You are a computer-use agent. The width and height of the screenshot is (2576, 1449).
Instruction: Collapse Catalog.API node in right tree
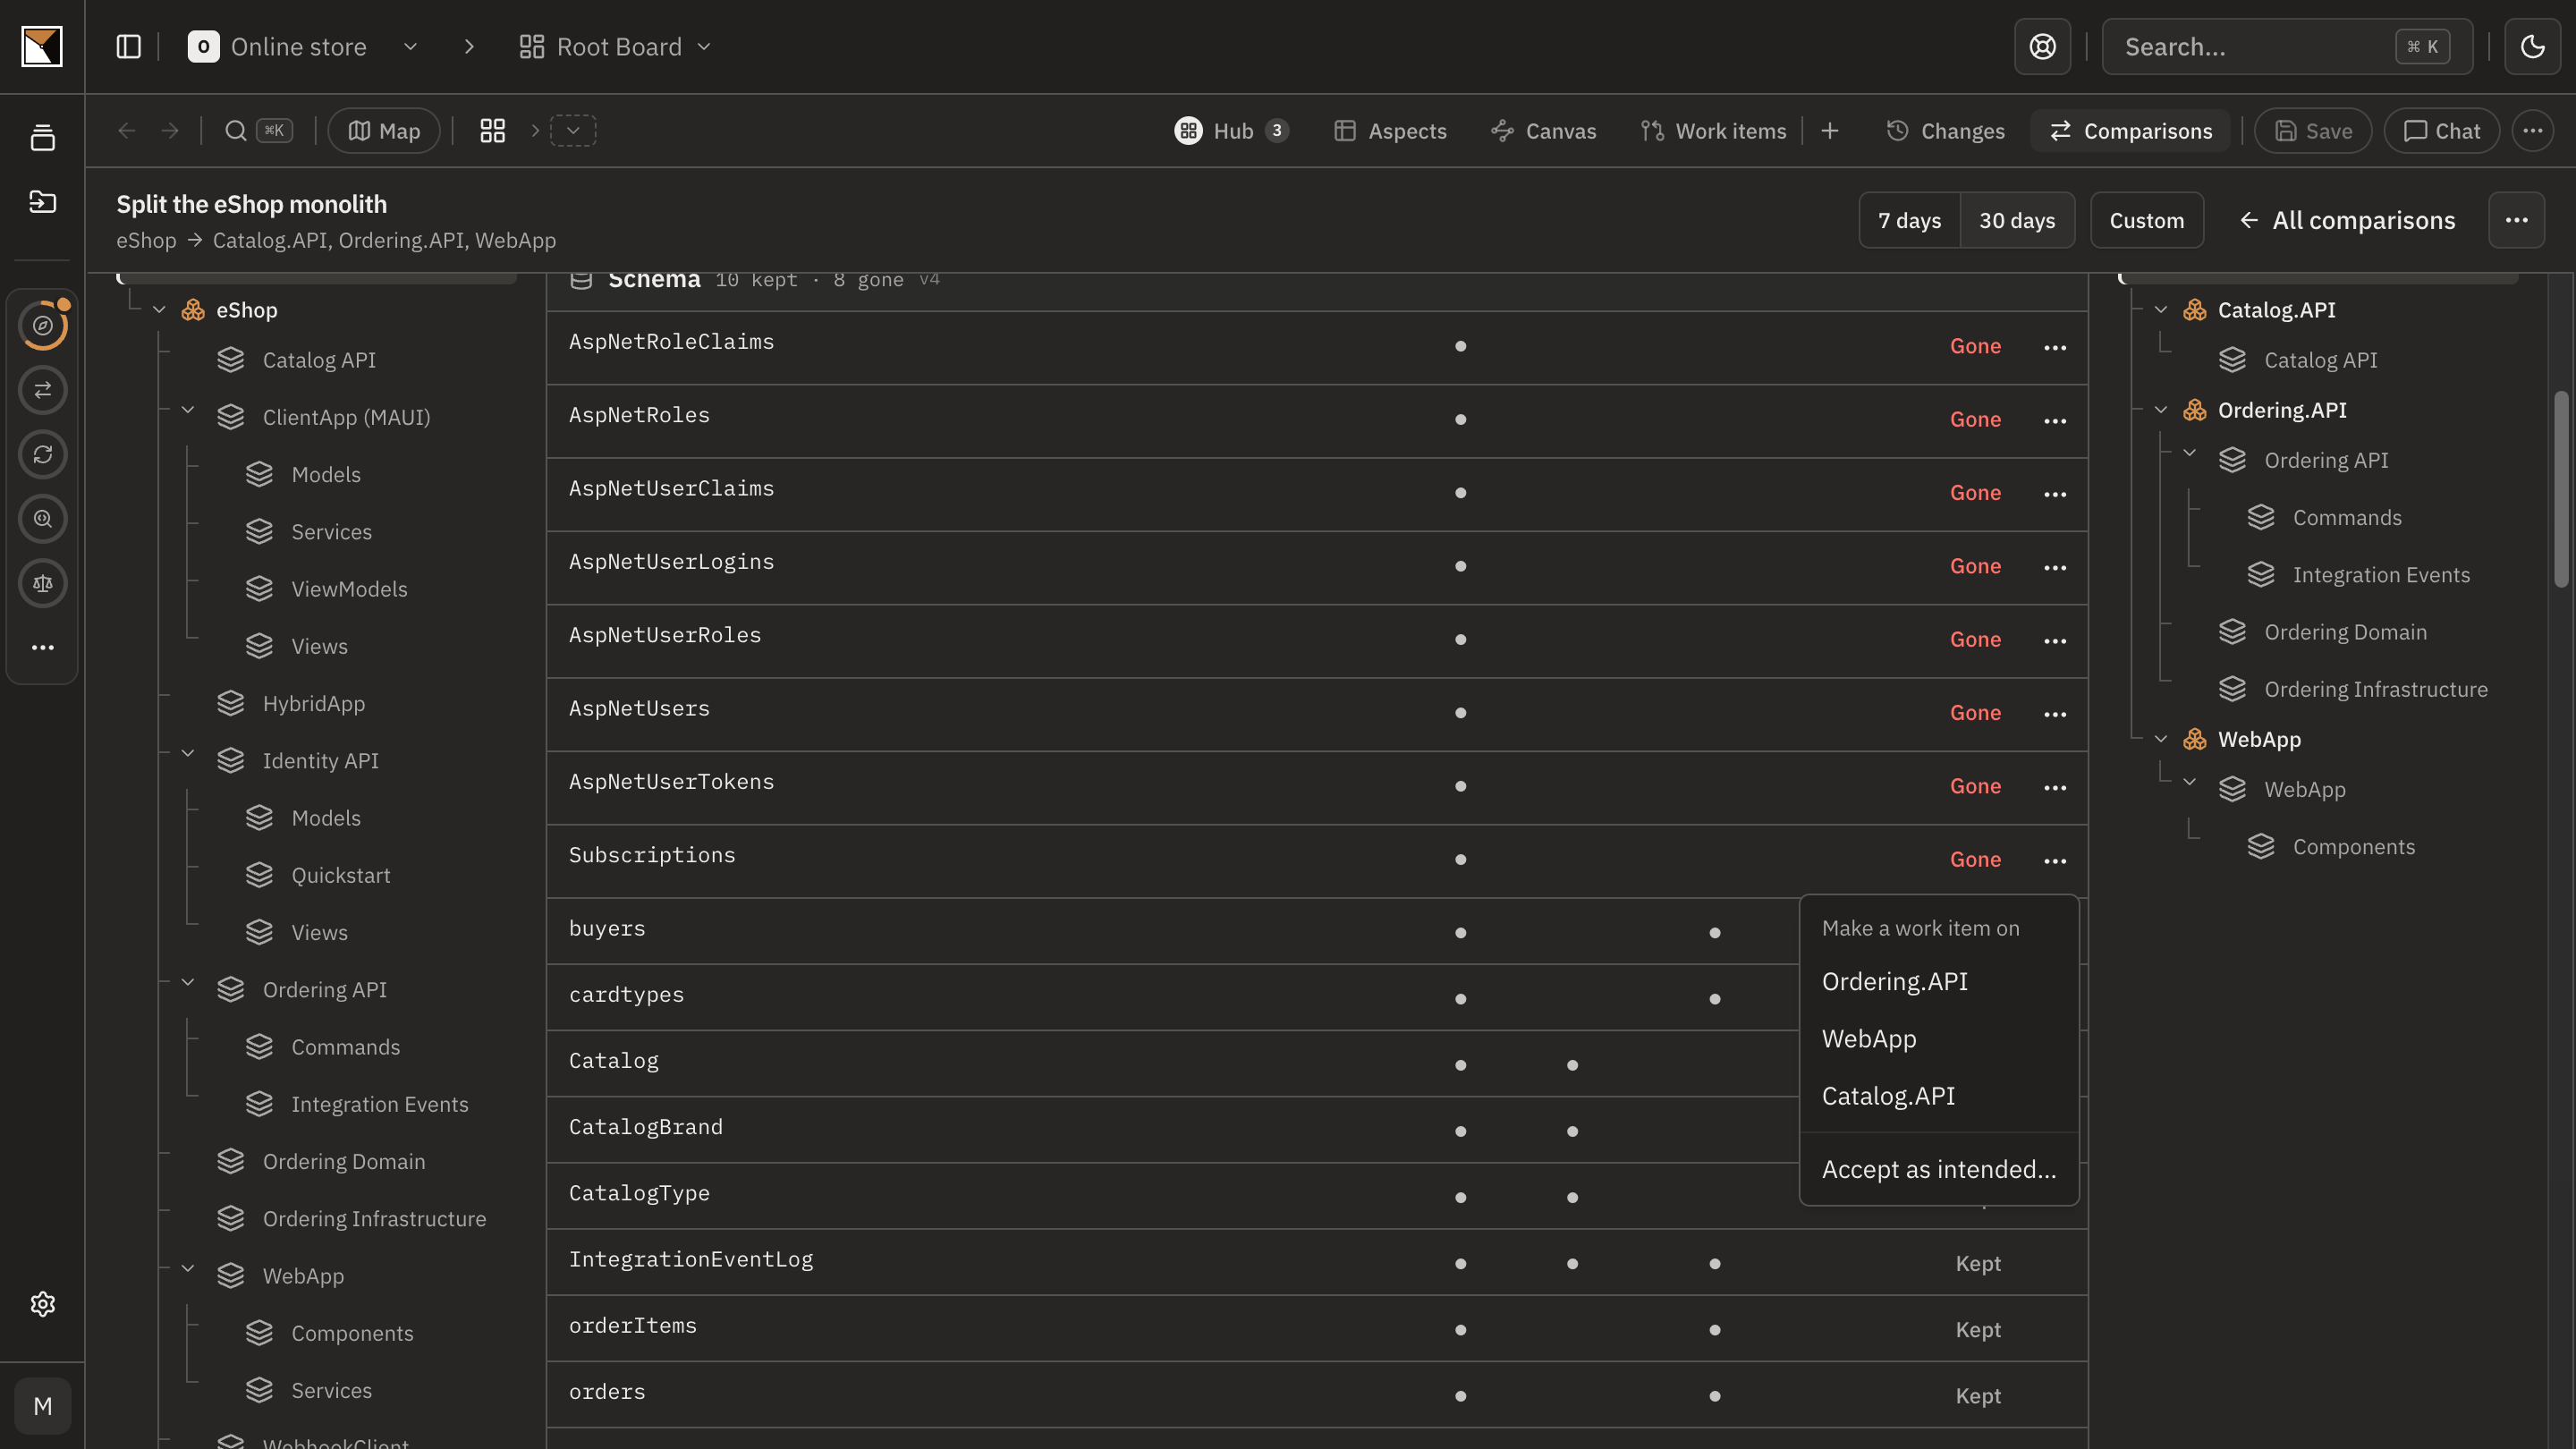(2160, 310)
